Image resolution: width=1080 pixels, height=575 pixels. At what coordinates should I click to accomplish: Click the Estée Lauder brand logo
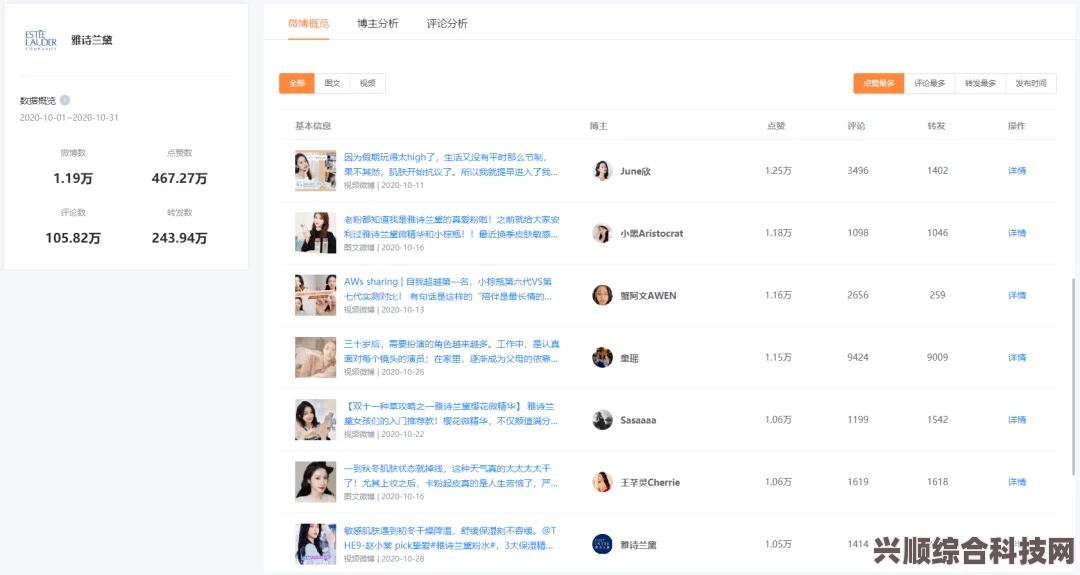41,40
